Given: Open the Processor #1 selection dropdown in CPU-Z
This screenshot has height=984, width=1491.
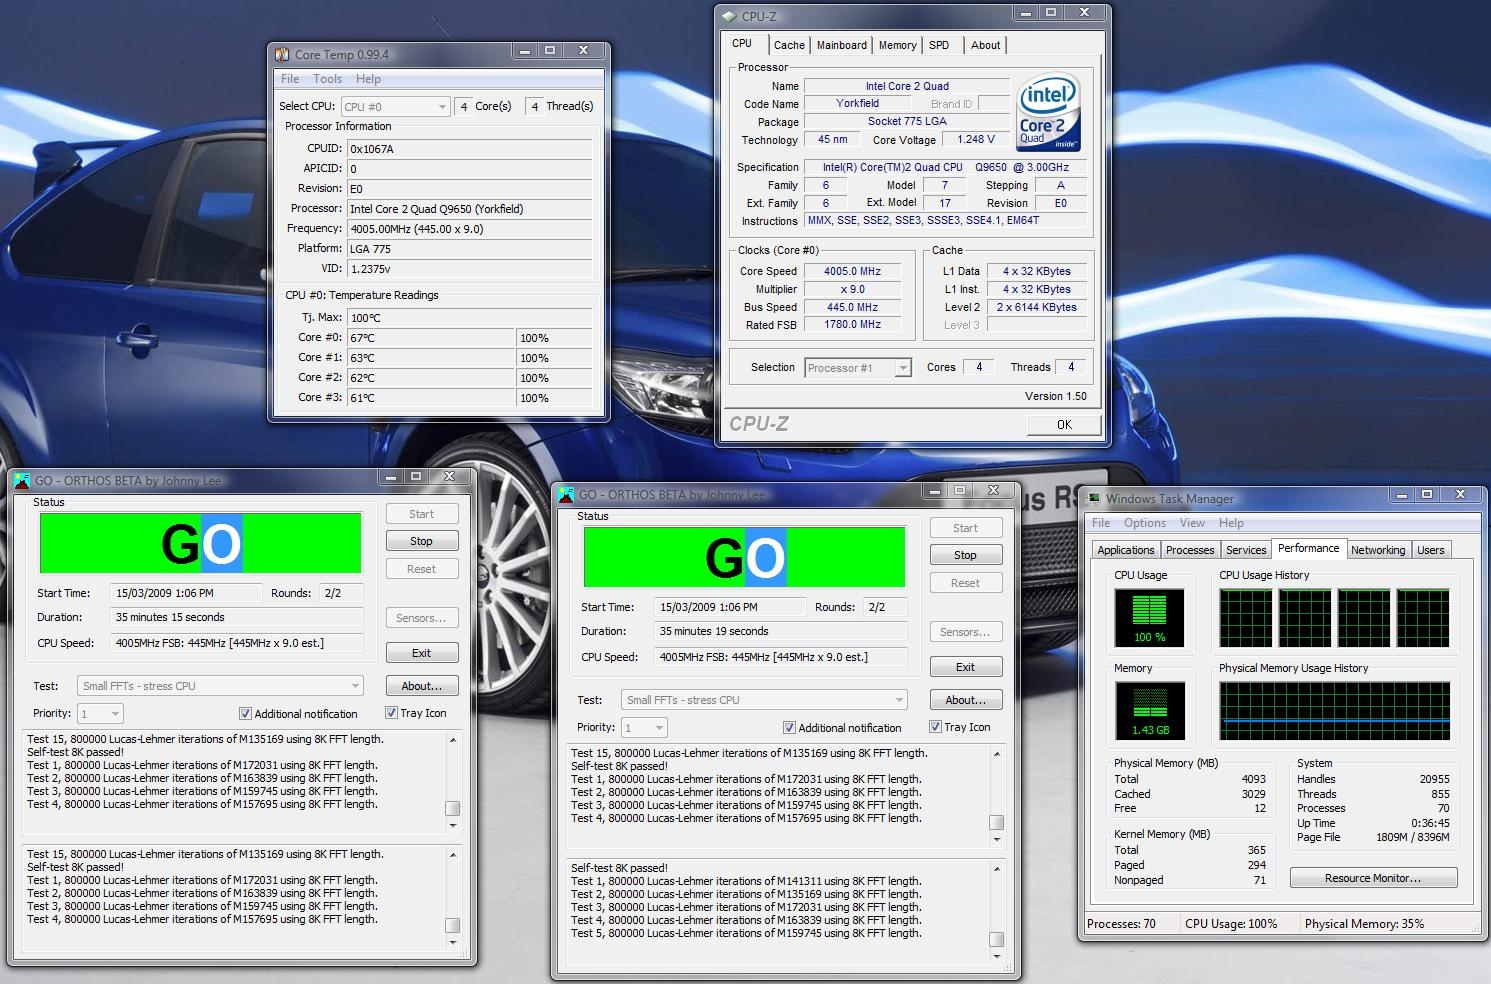Looking at the screenshot, I should tap(858, 368).
